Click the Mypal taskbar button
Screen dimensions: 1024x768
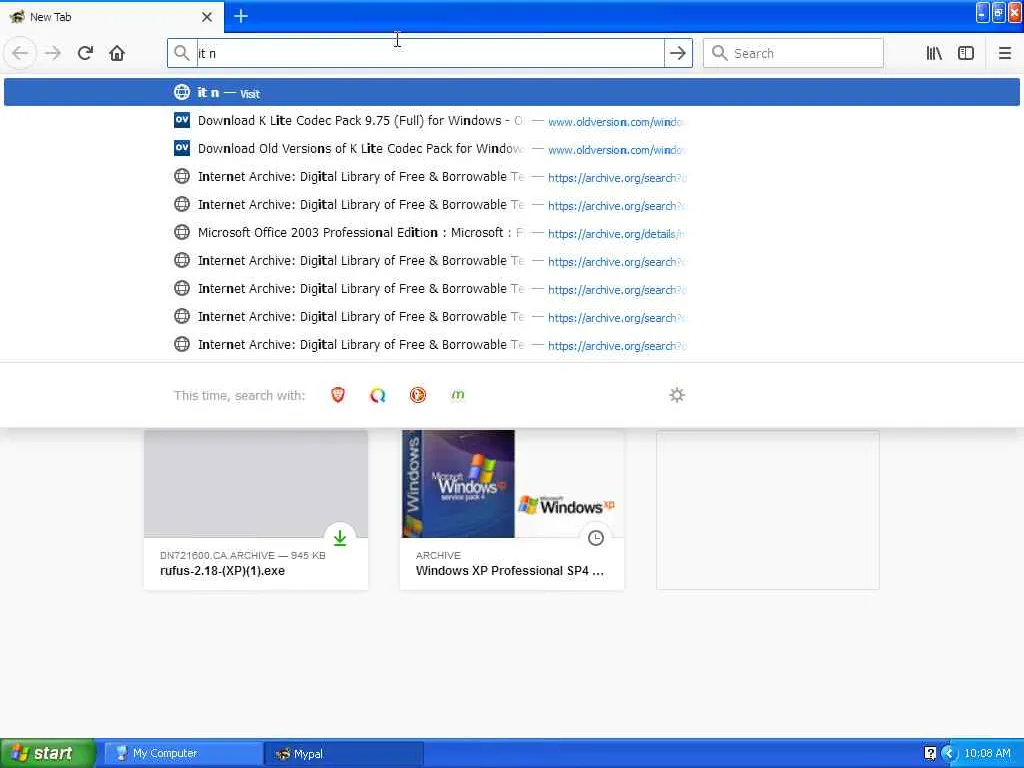(x=344, y=753)
